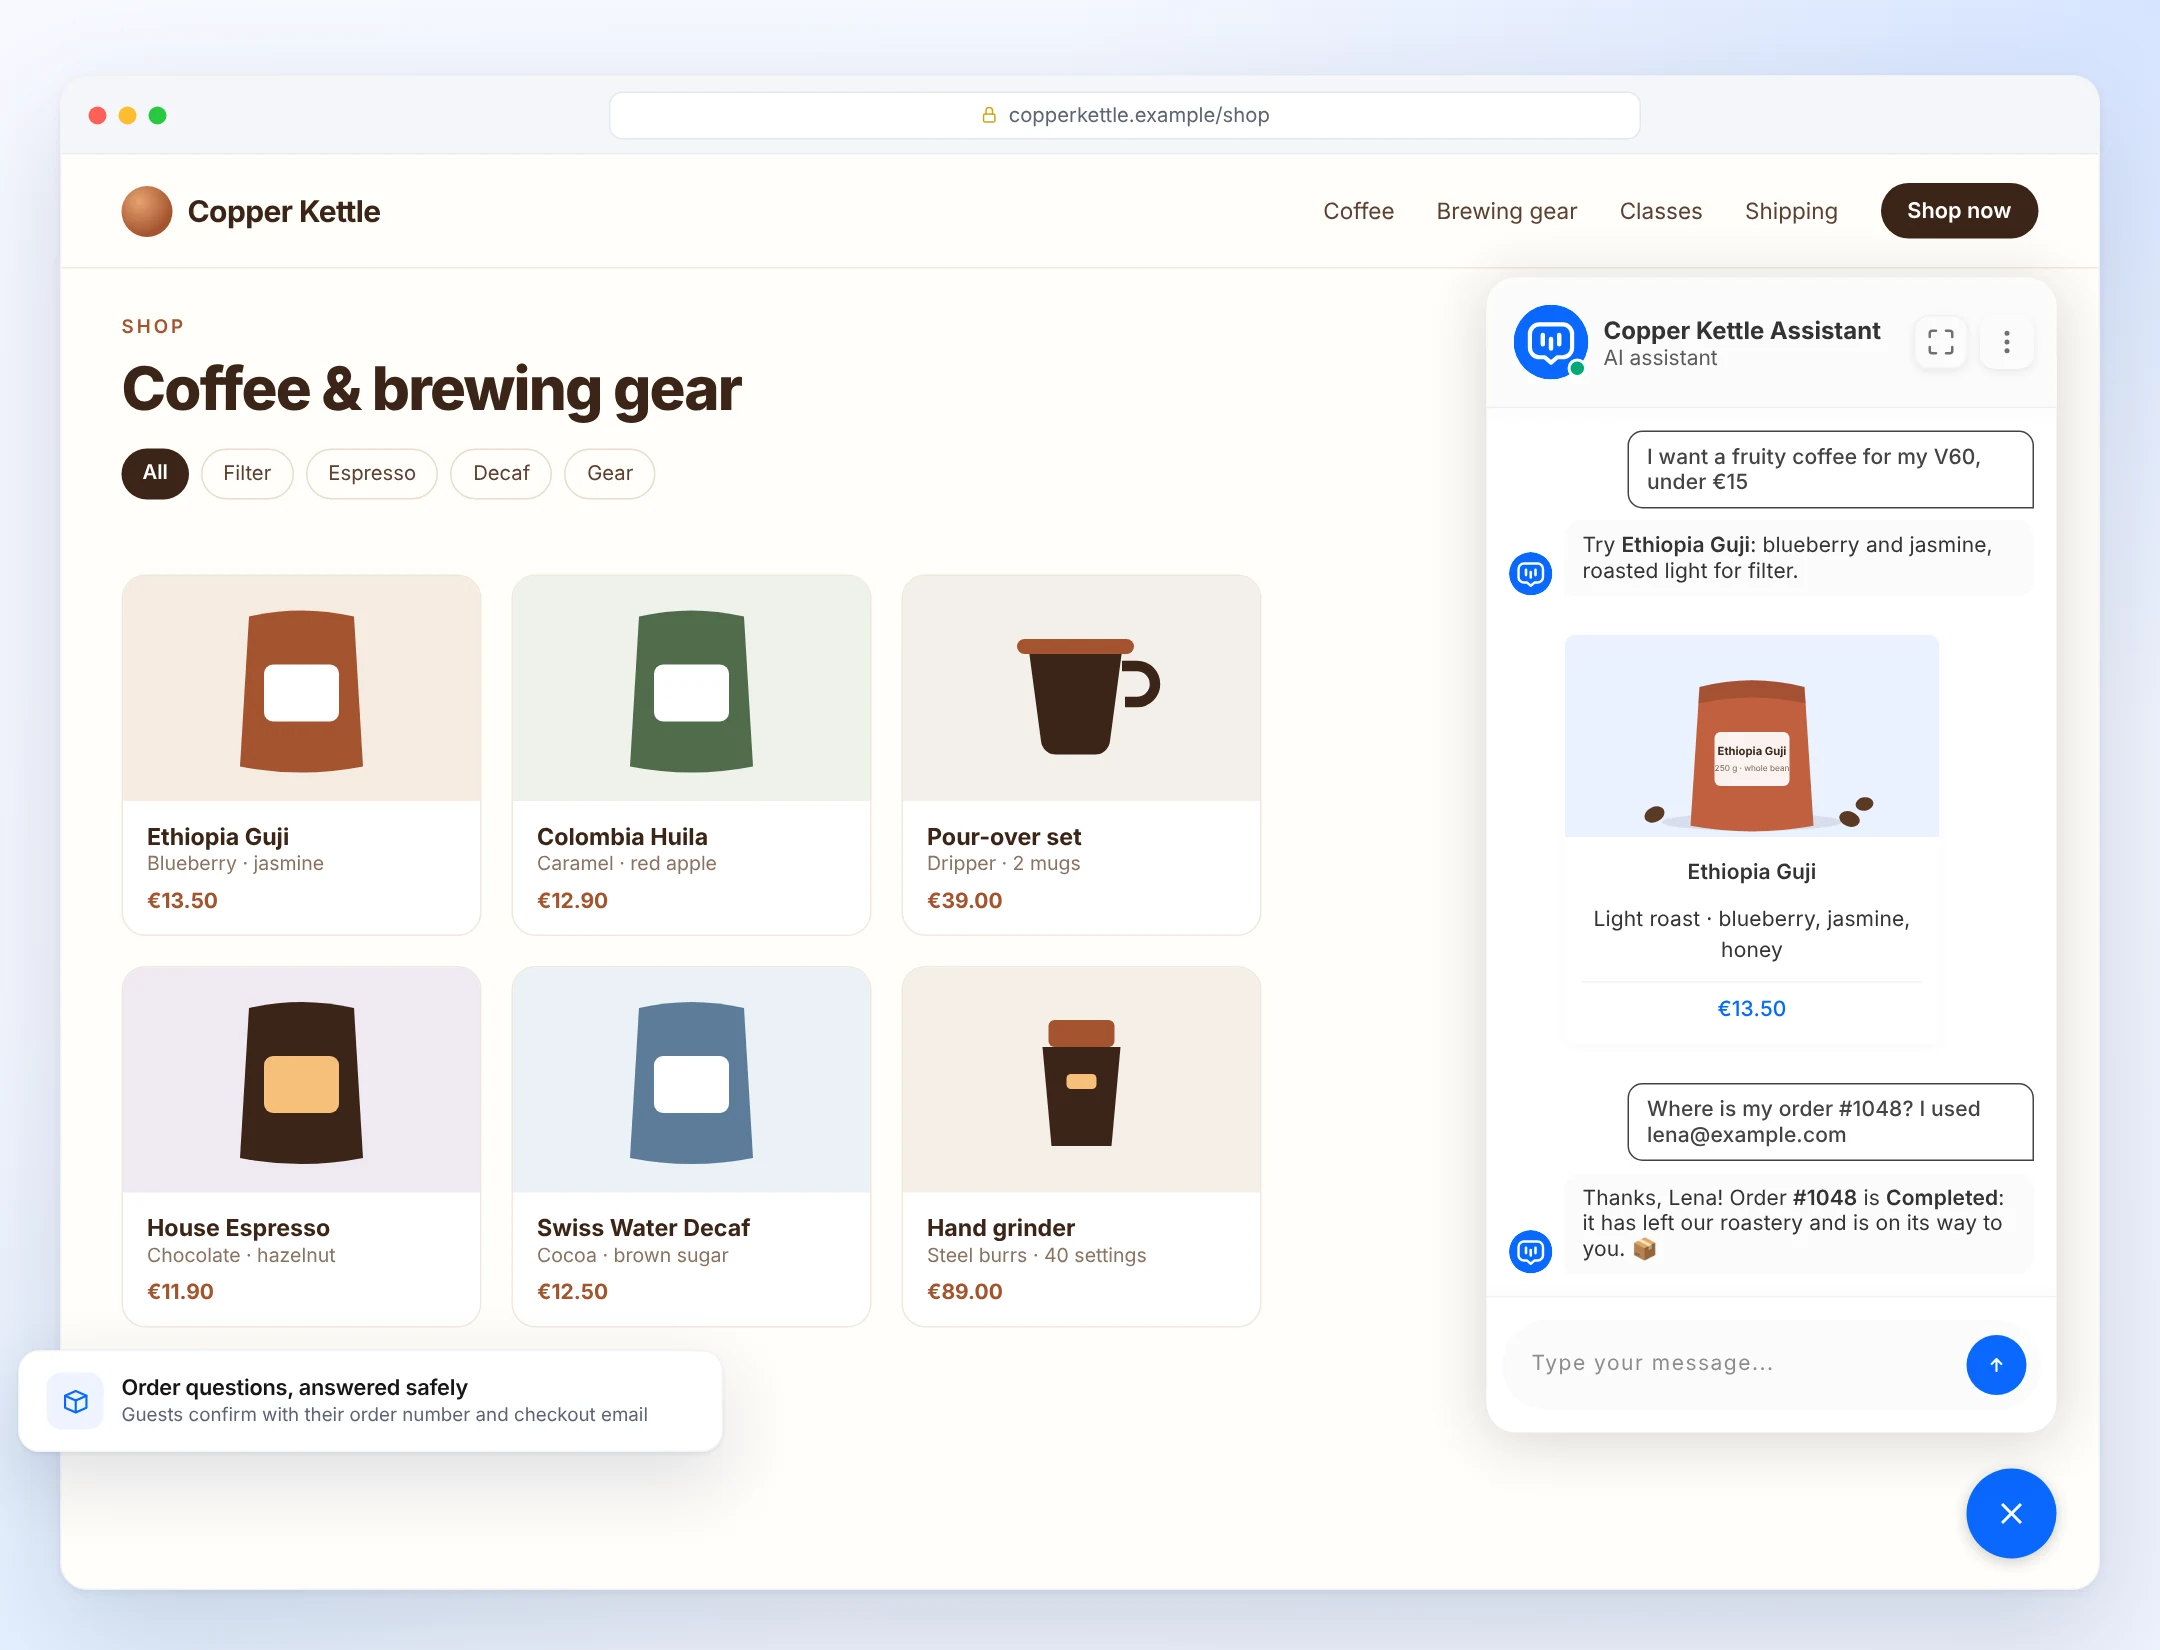Screen dimensions: 2160x1650
Task: Click the Copper Kettle brand name
Action: pos(284,212)
